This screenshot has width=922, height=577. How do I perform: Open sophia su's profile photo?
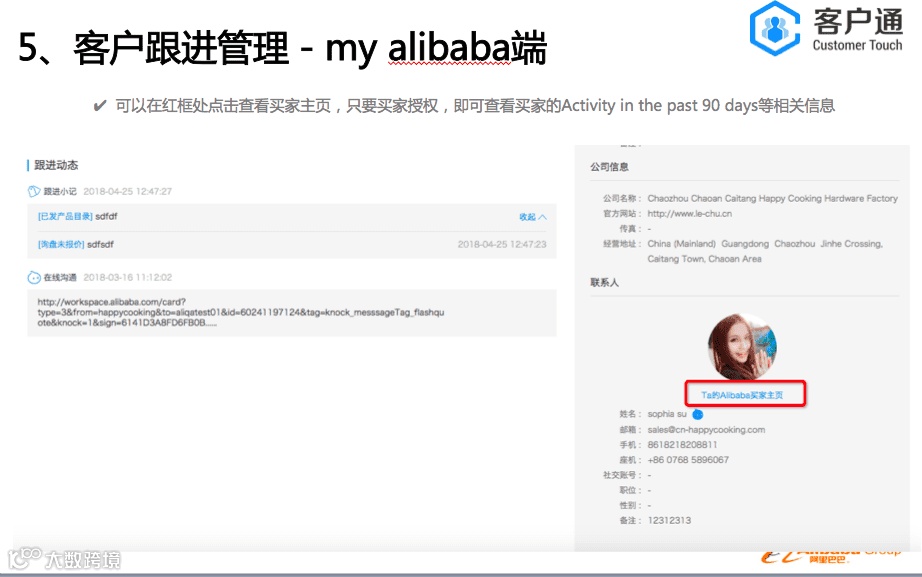(742, 347)
